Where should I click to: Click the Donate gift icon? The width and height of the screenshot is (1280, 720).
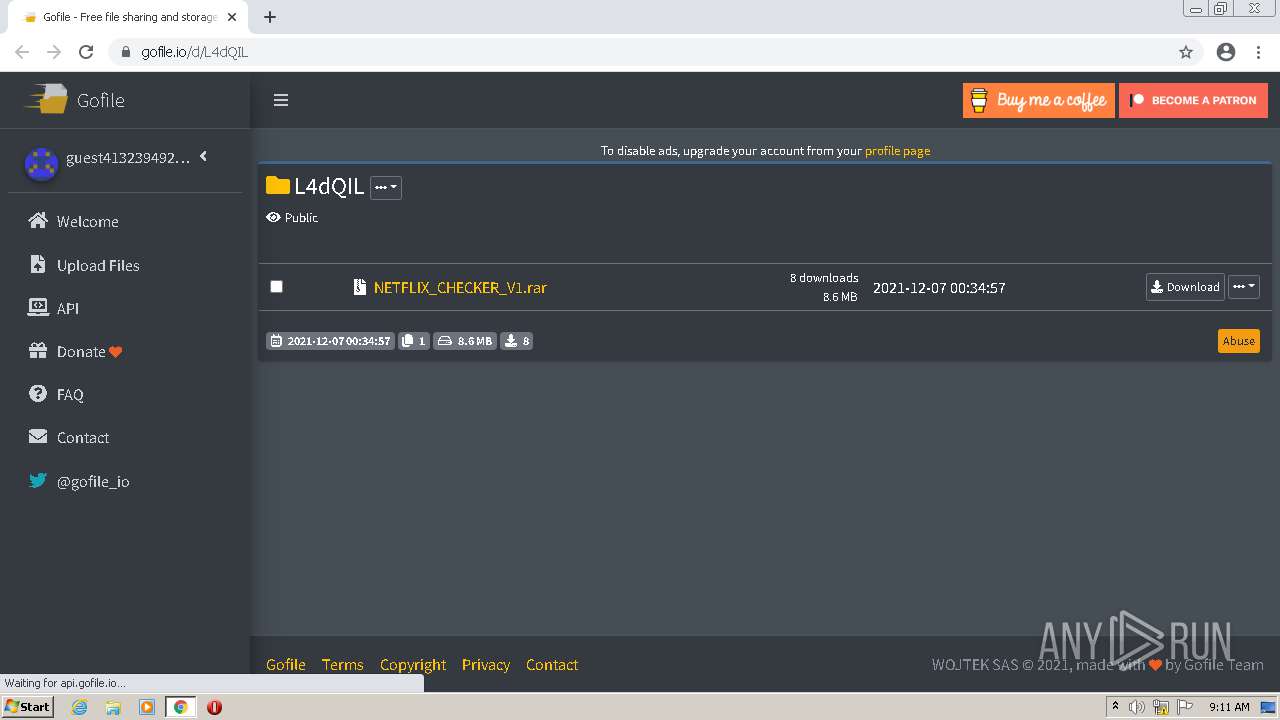(x=38, y=351)
